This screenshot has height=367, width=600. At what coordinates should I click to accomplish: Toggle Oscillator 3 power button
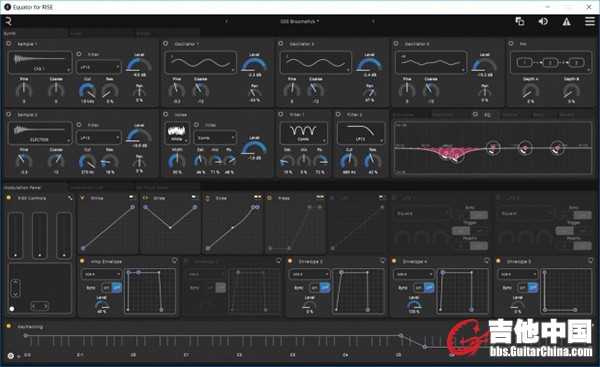point(396,44)
